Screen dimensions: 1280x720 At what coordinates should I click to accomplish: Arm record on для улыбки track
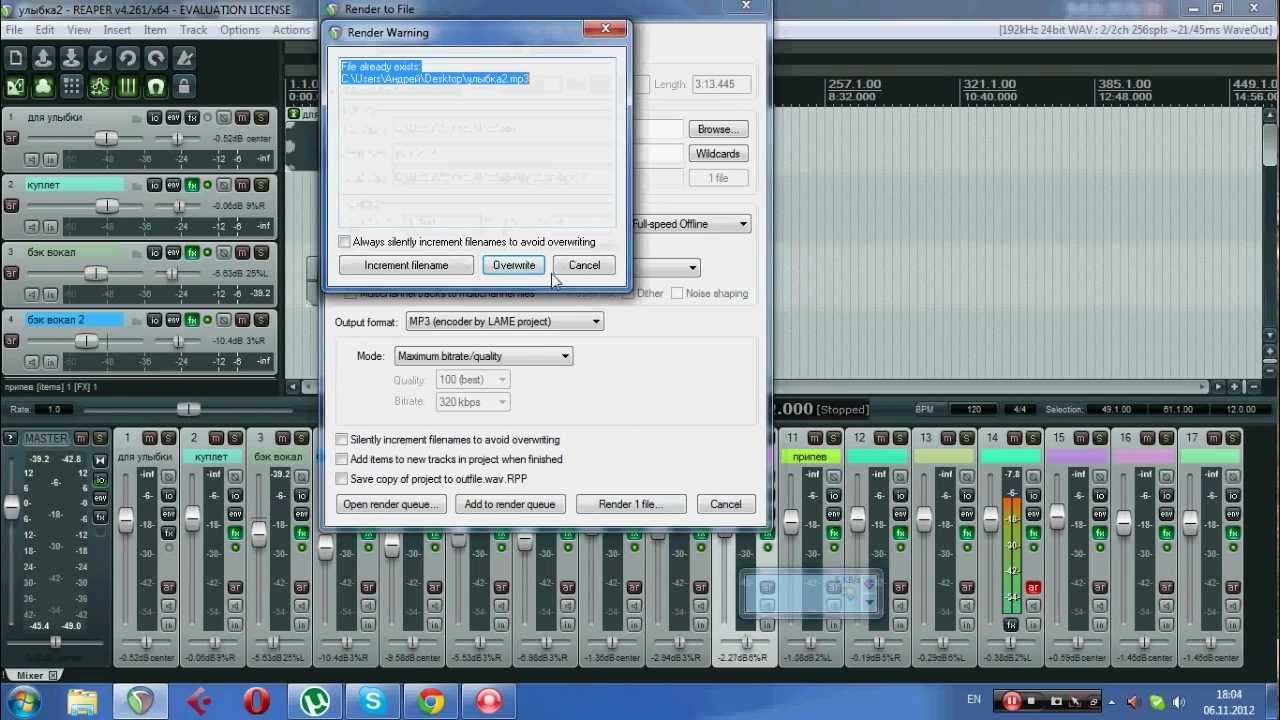pos(12,138)
